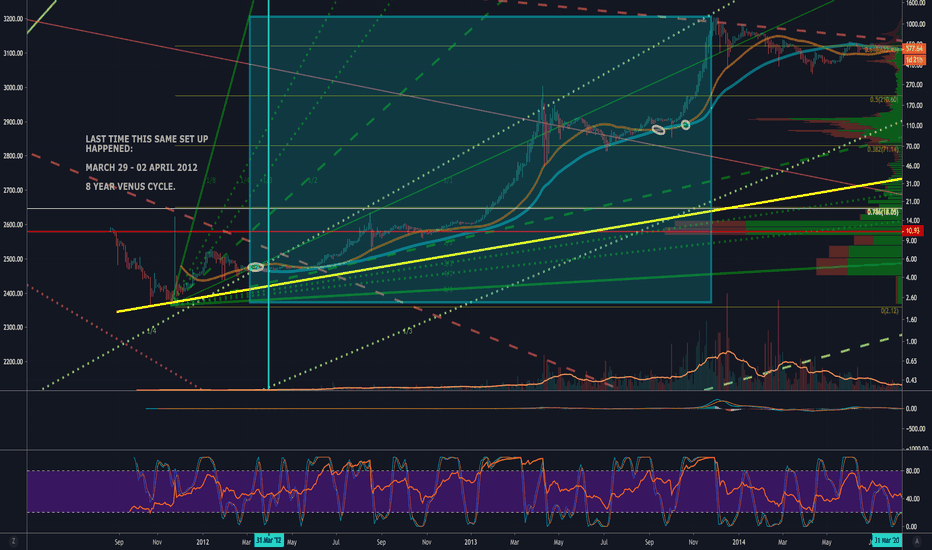Click the 0(2.12) Fibonacci level label
The width and height of the screenshot is (932, 550).
pyautogui.click(x=890, y=311)
